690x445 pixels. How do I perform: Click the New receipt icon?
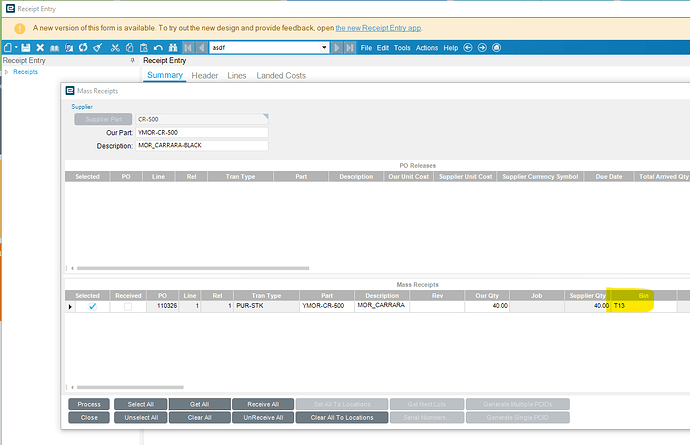(8, 48)
